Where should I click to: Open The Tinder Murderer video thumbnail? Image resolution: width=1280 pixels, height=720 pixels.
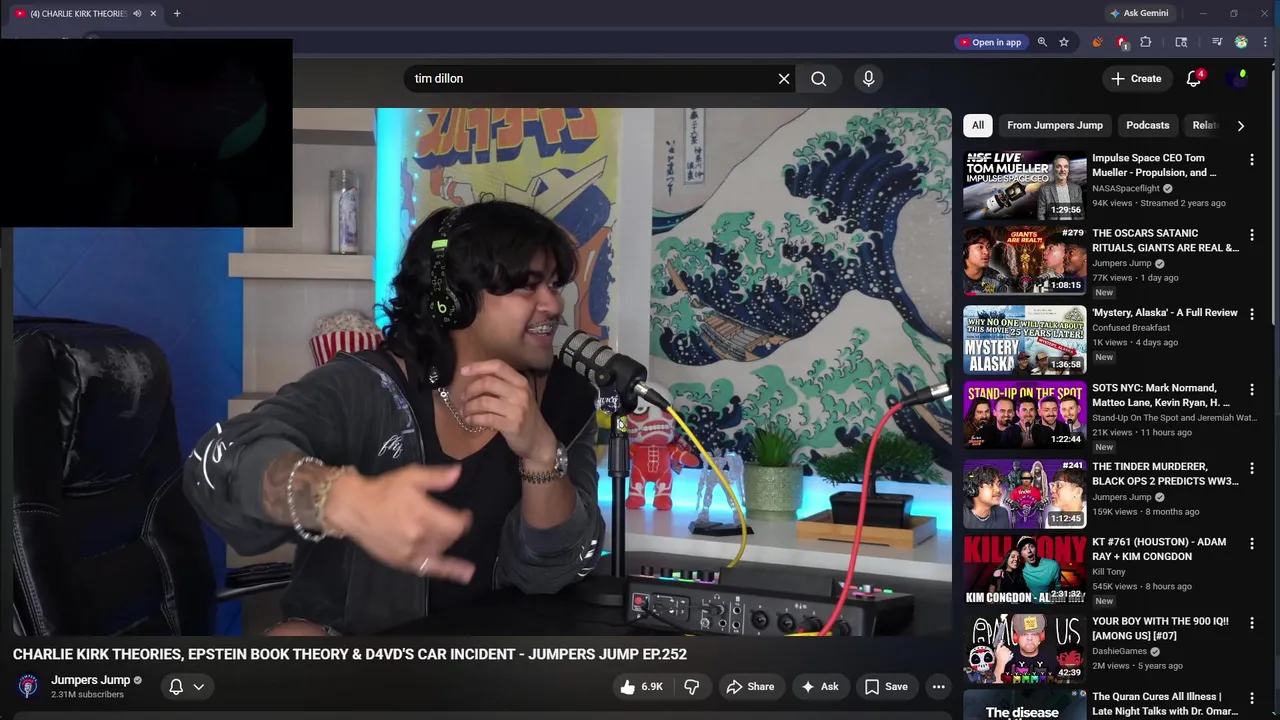tap(1024, 493)
